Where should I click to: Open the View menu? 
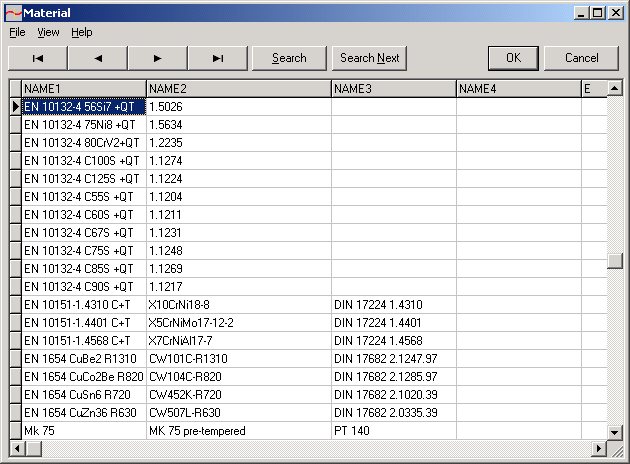48,32
